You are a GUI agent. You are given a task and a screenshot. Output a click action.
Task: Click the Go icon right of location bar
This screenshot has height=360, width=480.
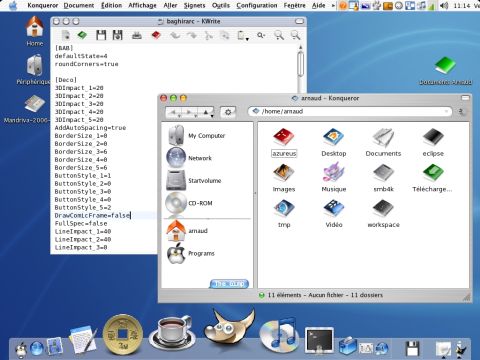tap(462, 112)
